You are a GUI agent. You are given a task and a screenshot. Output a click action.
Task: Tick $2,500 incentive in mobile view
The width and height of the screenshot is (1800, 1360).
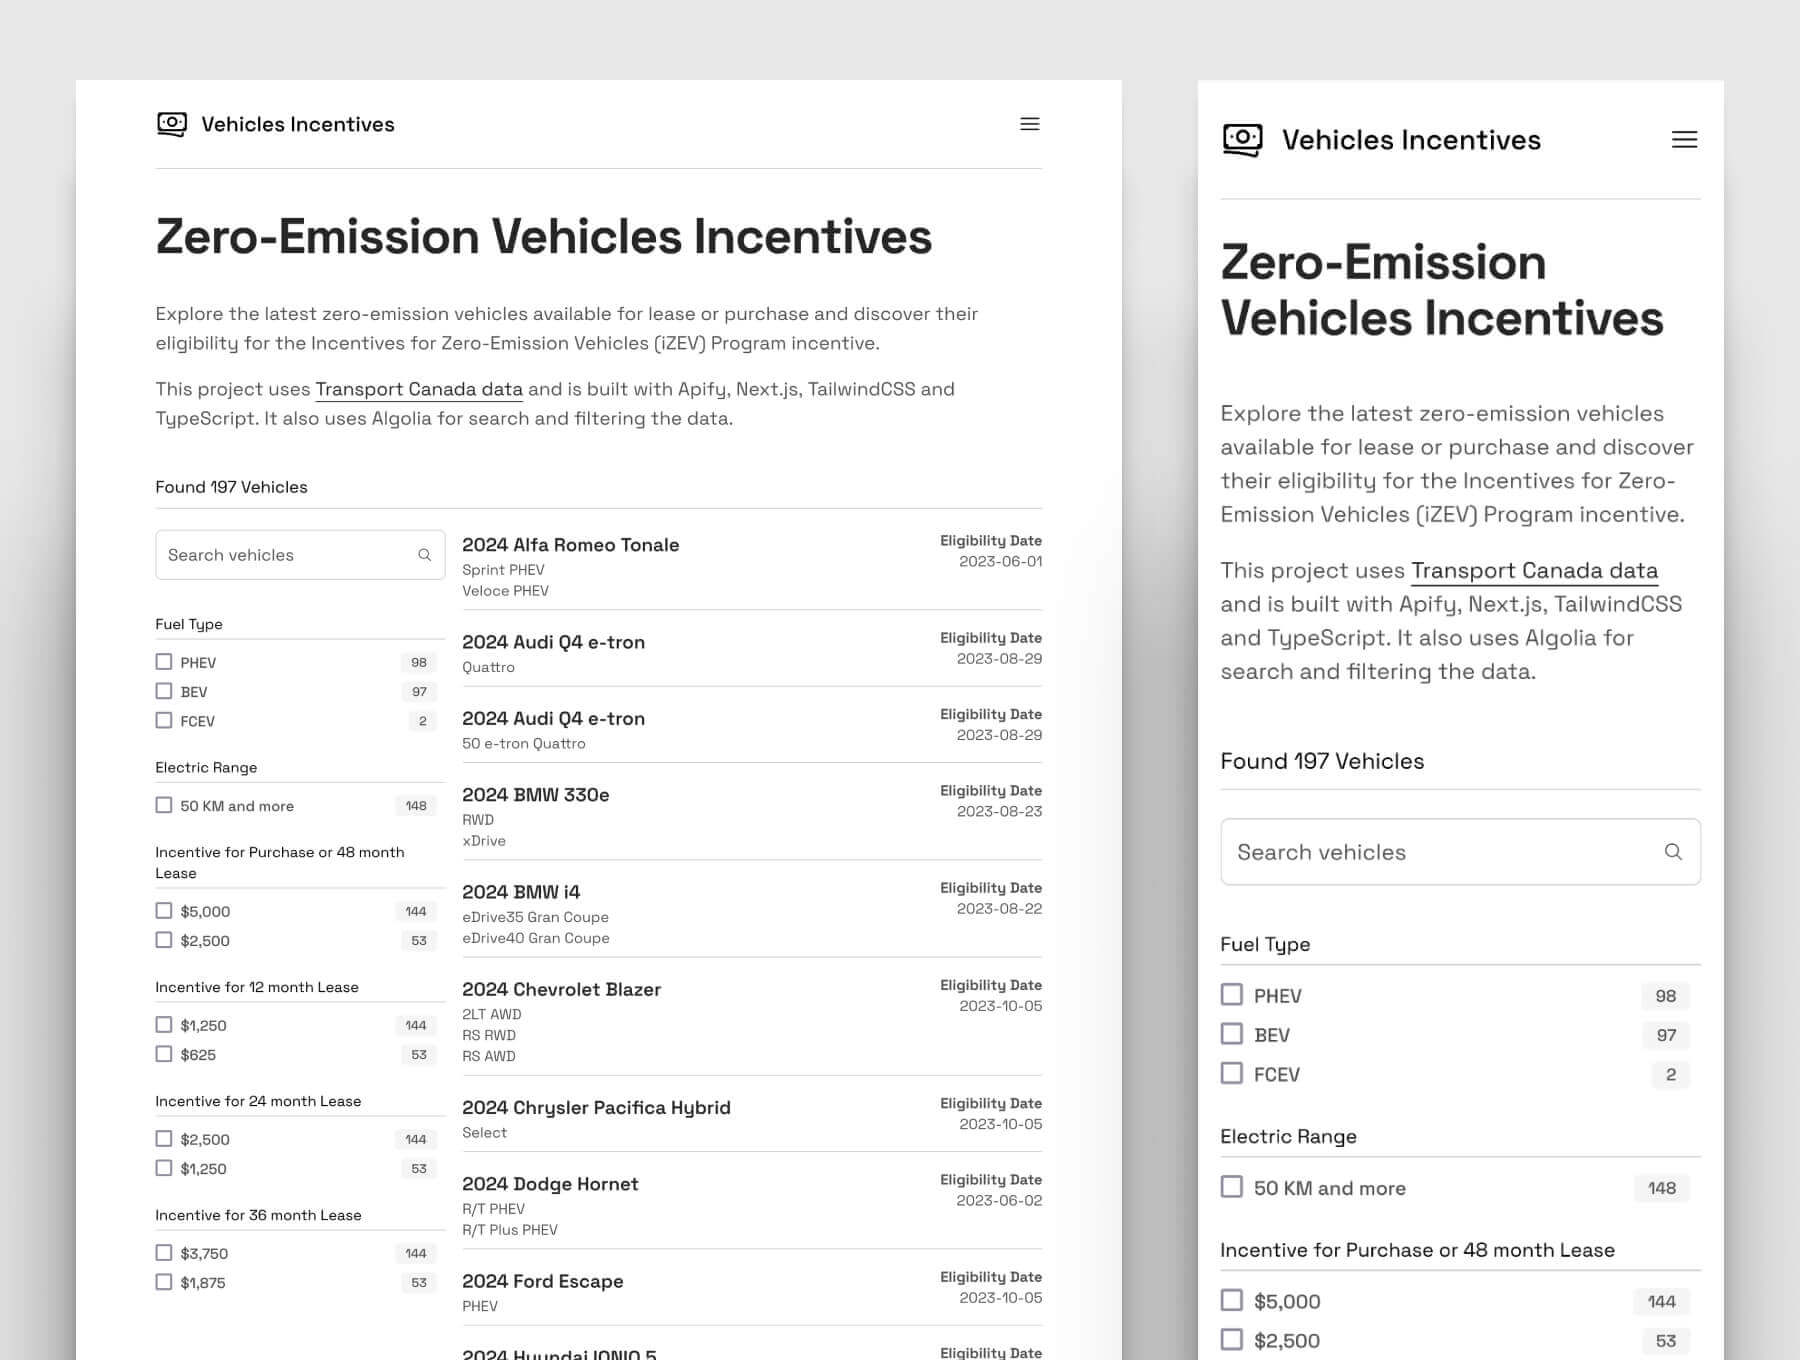[1232, 1340]
